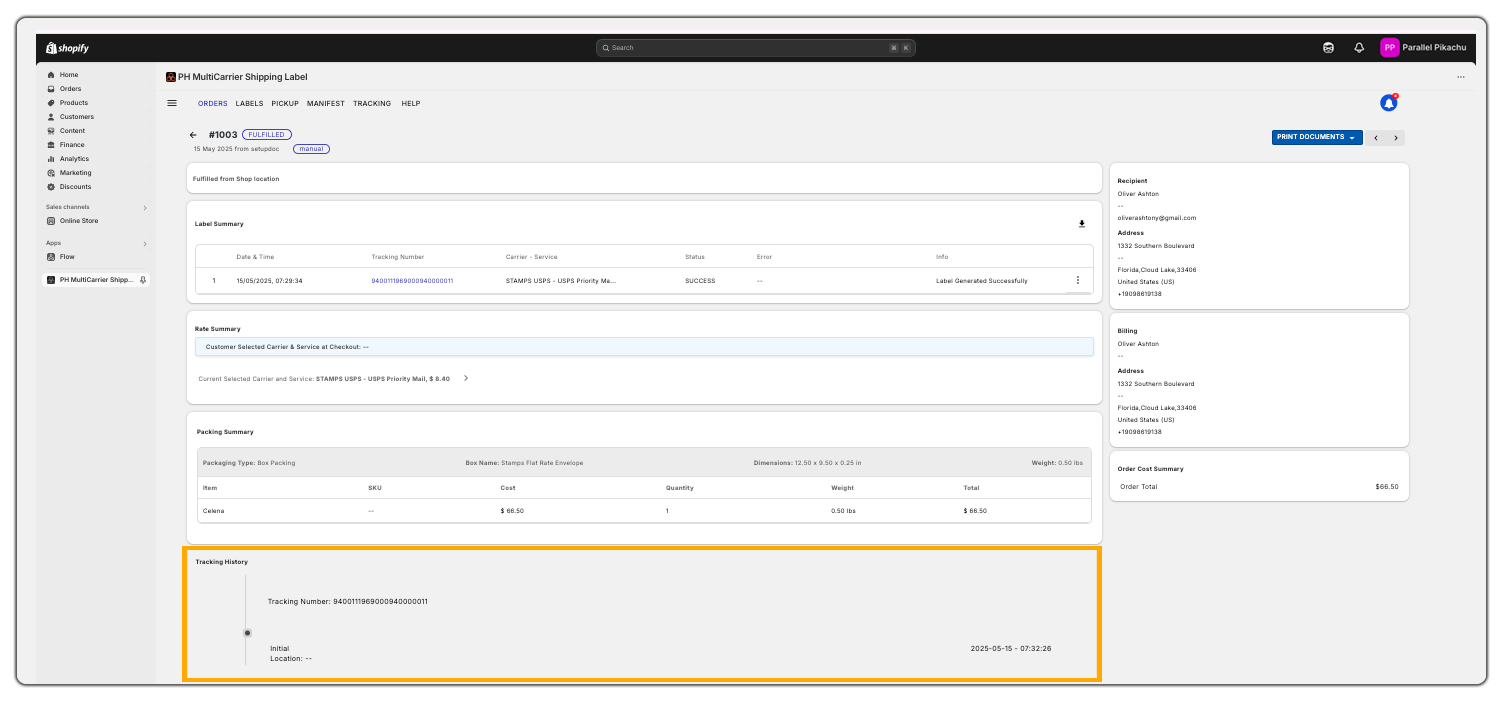Click the STAMPS USPS carrier service cell
This screenshot has height=709, width=1506.
click(561, 281)
